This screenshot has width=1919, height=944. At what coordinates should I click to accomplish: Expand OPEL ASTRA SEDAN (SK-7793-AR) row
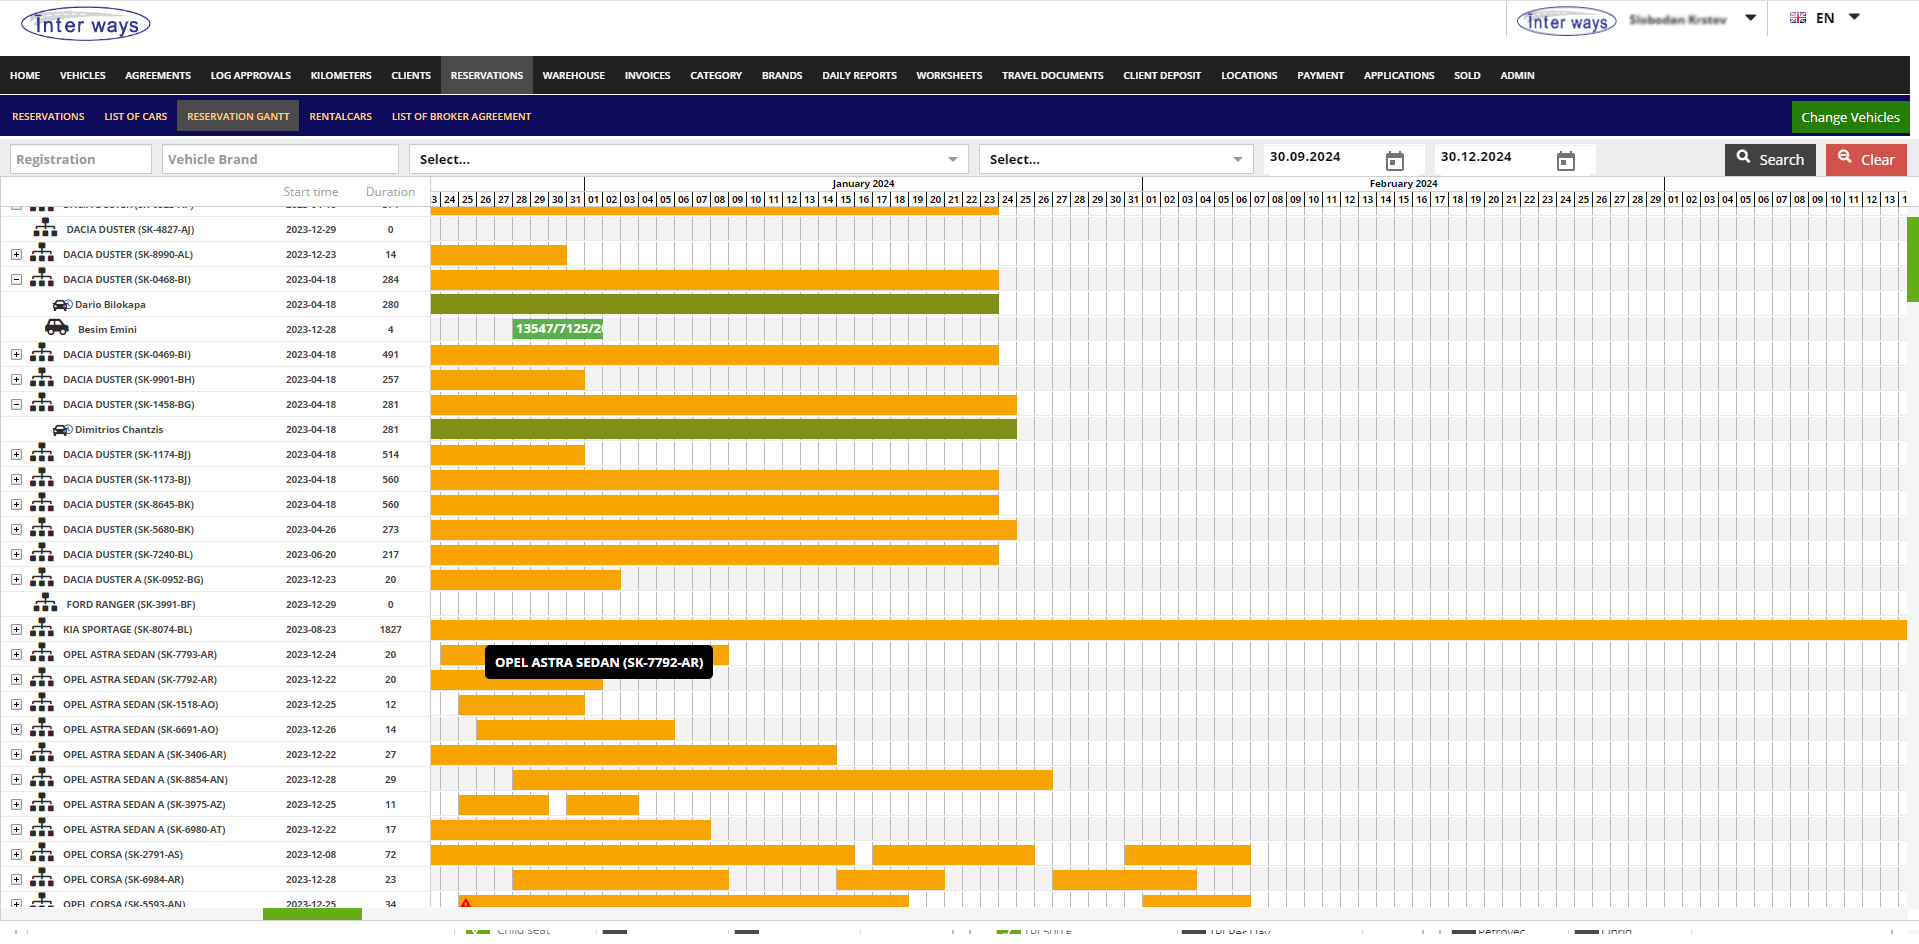16,654
